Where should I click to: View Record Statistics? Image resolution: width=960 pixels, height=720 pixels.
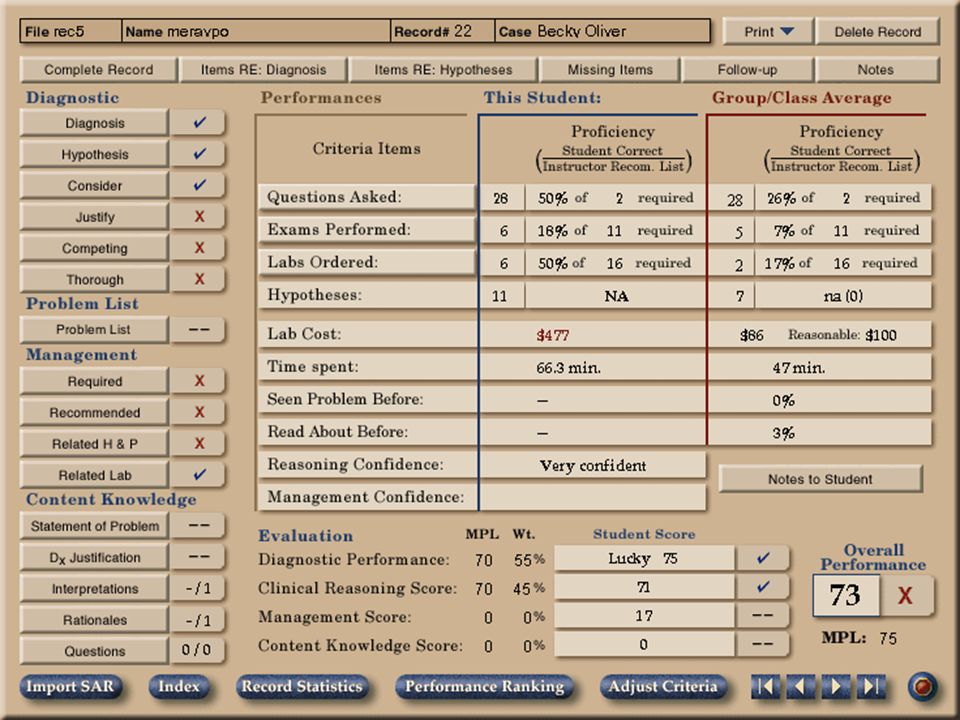point(302,687)
